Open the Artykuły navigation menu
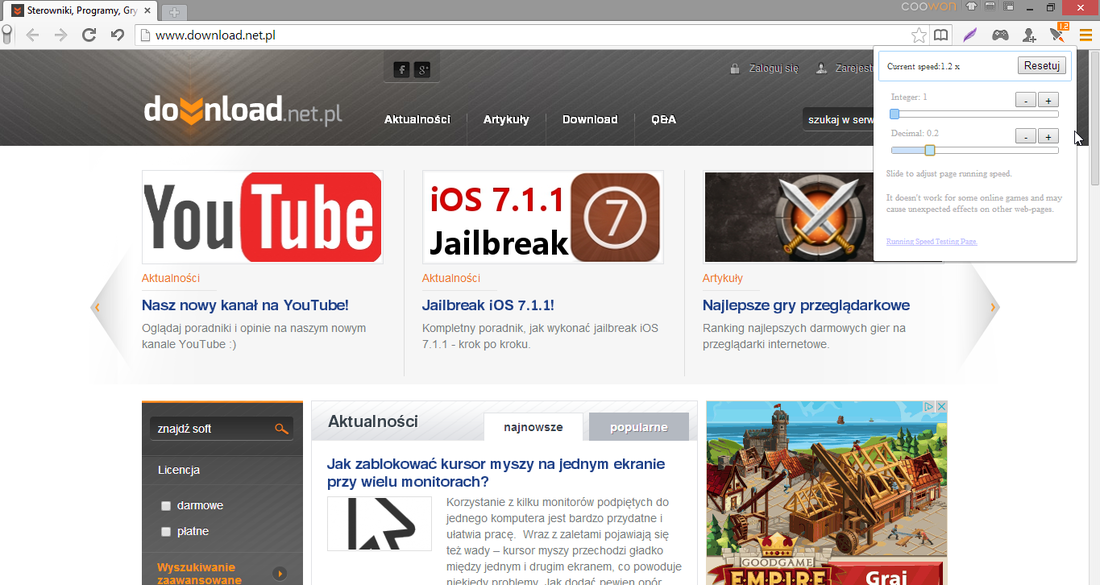This screenshot has height=585, width=1100. pyautogui.click(x=506, y=119)
